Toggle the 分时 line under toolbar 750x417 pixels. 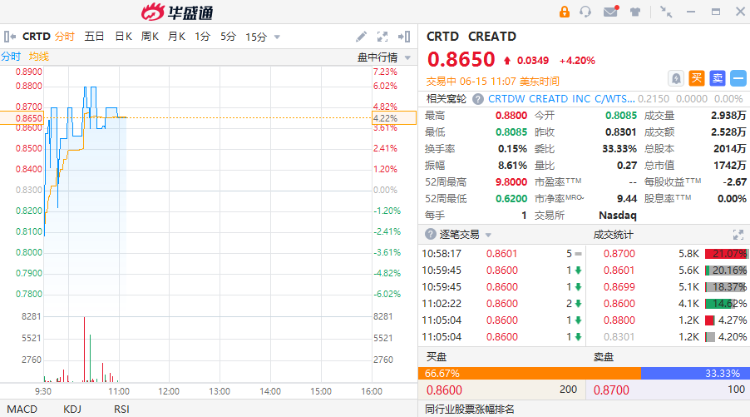[10, 57]
